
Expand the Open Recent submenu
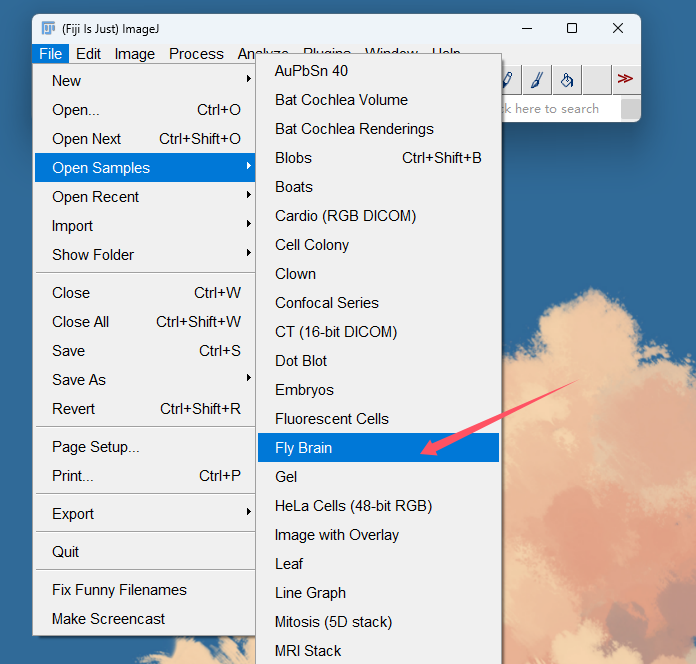click(145, 197)
